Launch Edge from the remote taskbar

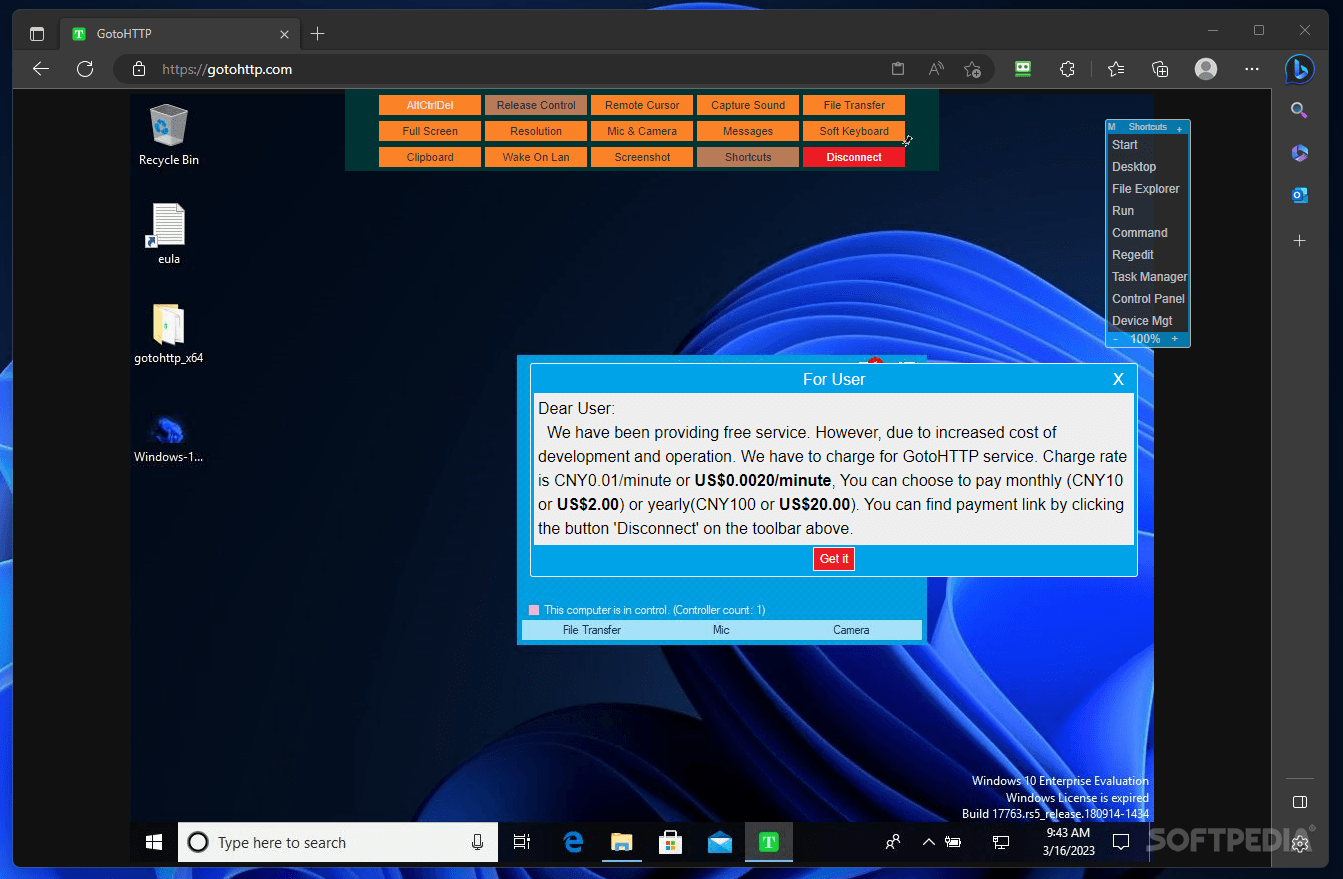pyautogui.click(x=573, y=842)
